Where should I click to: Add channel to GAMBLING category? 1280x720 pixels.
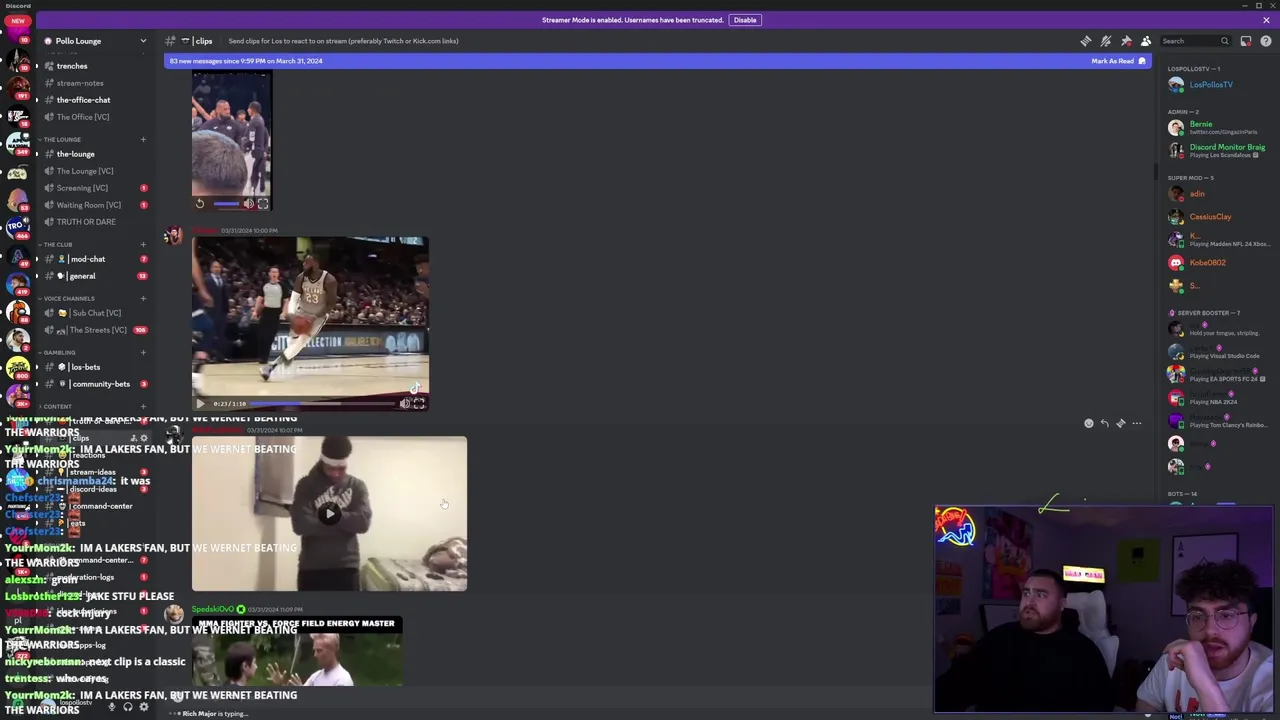(143, 352)
